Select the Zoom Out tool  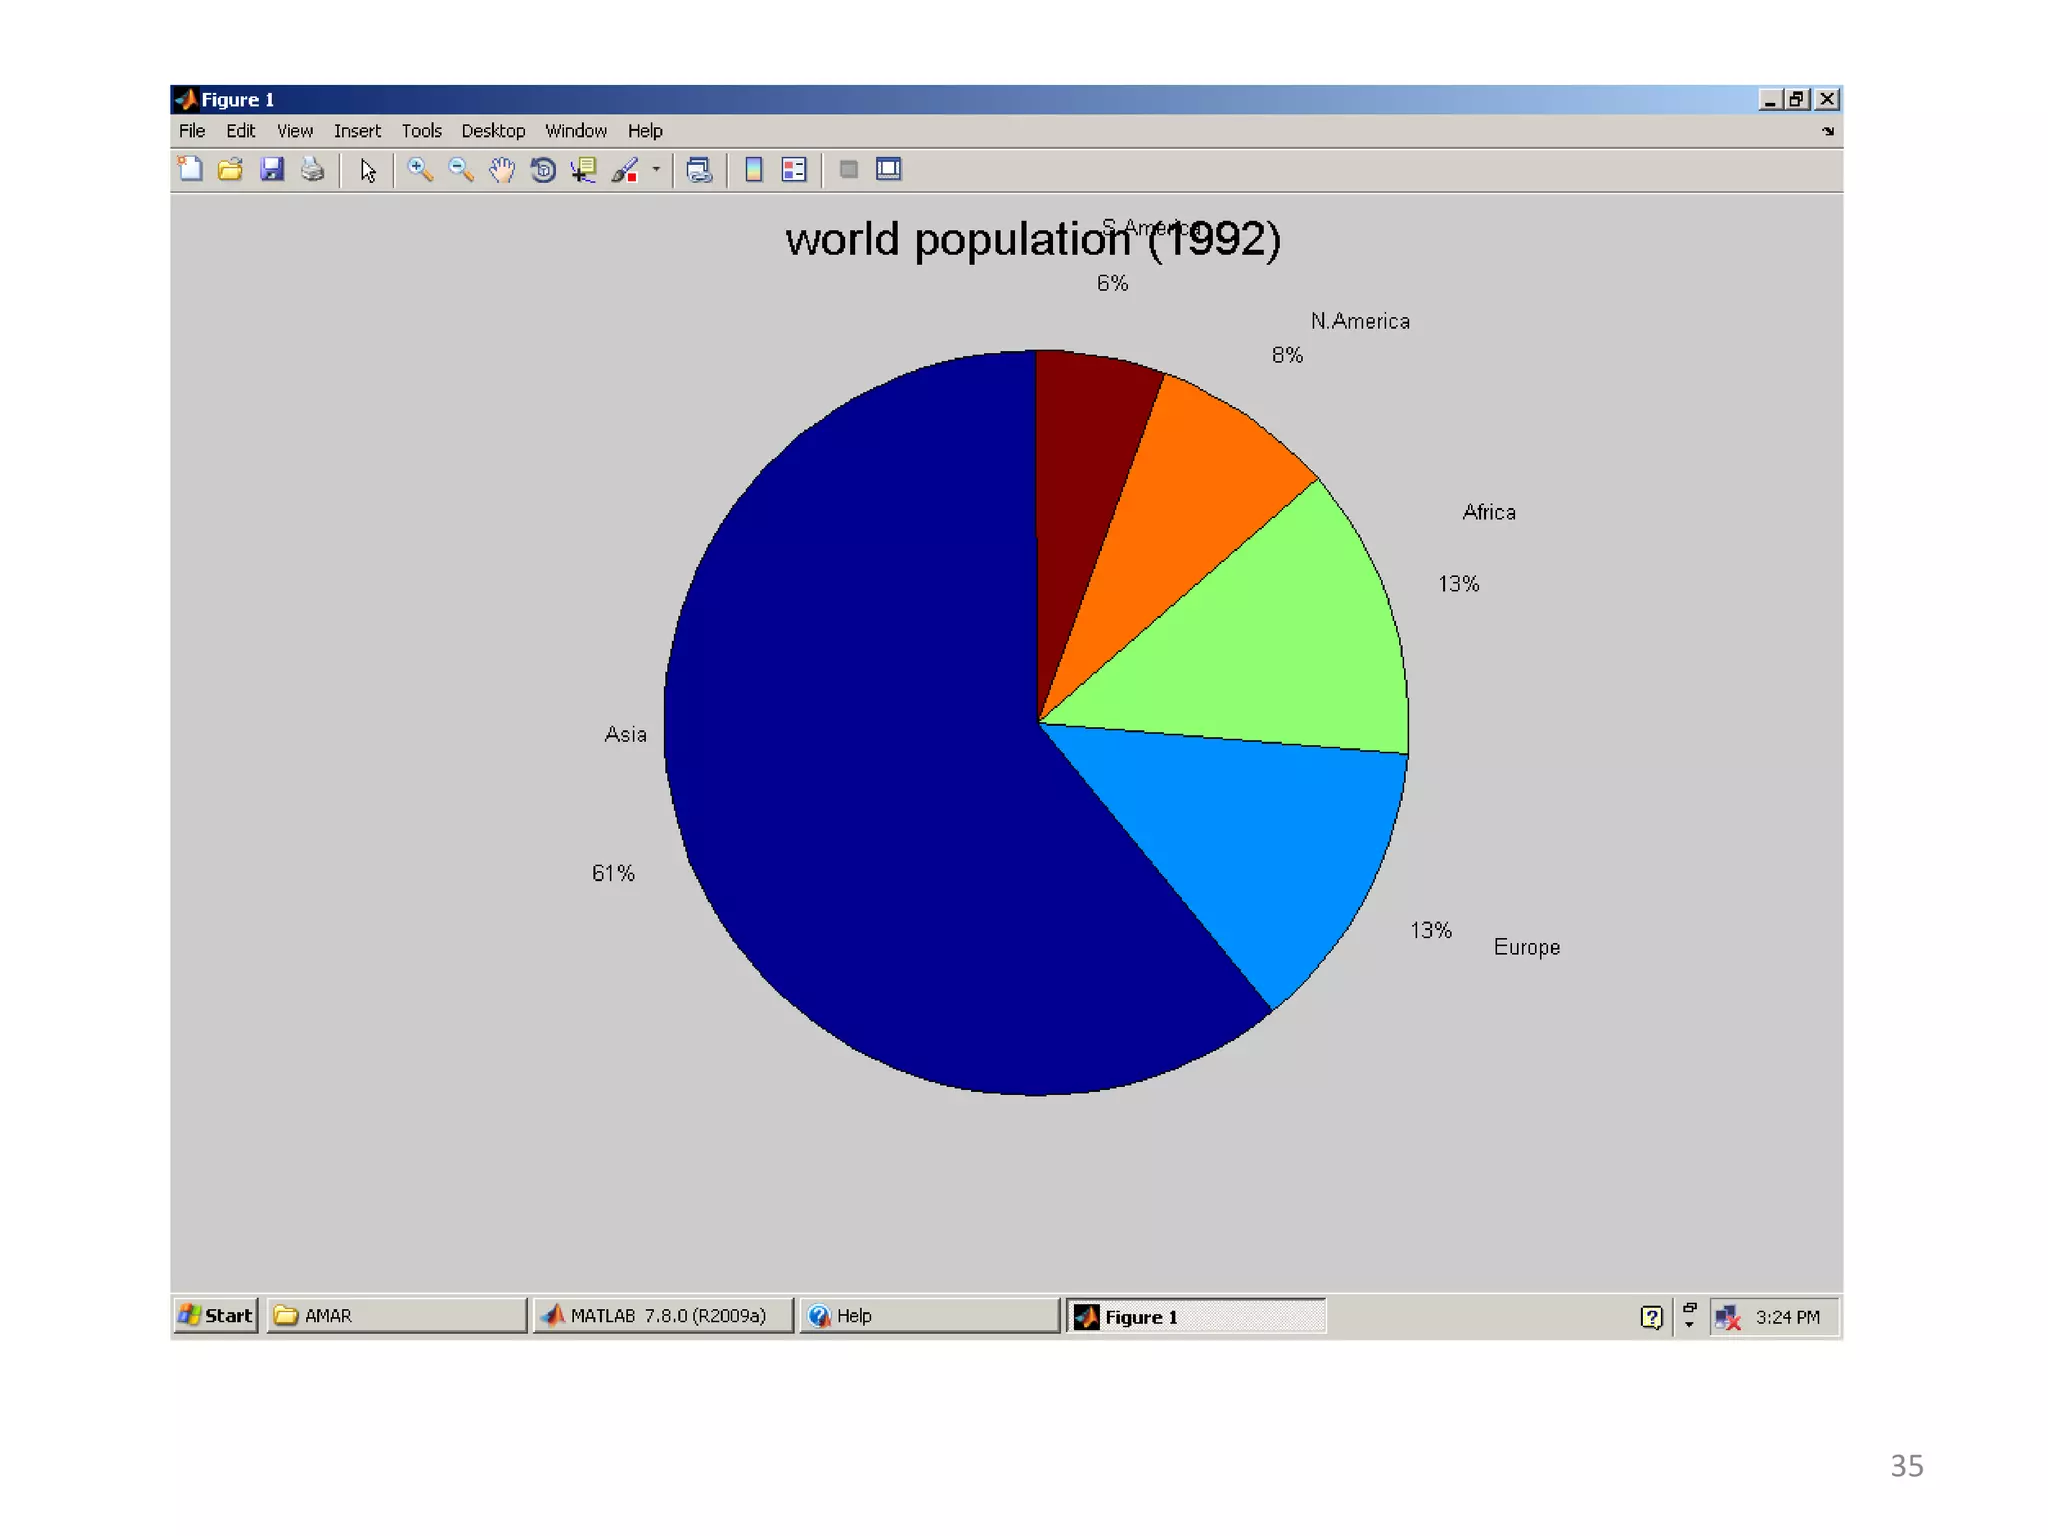pos(461,170)
